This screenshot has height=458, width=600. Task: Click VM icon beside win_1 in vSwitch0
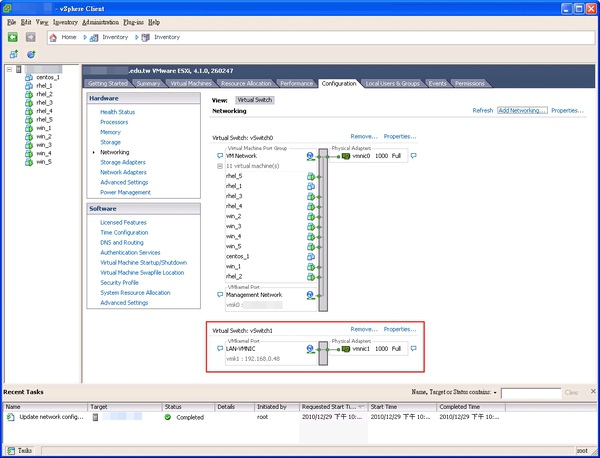click(311, 267)
